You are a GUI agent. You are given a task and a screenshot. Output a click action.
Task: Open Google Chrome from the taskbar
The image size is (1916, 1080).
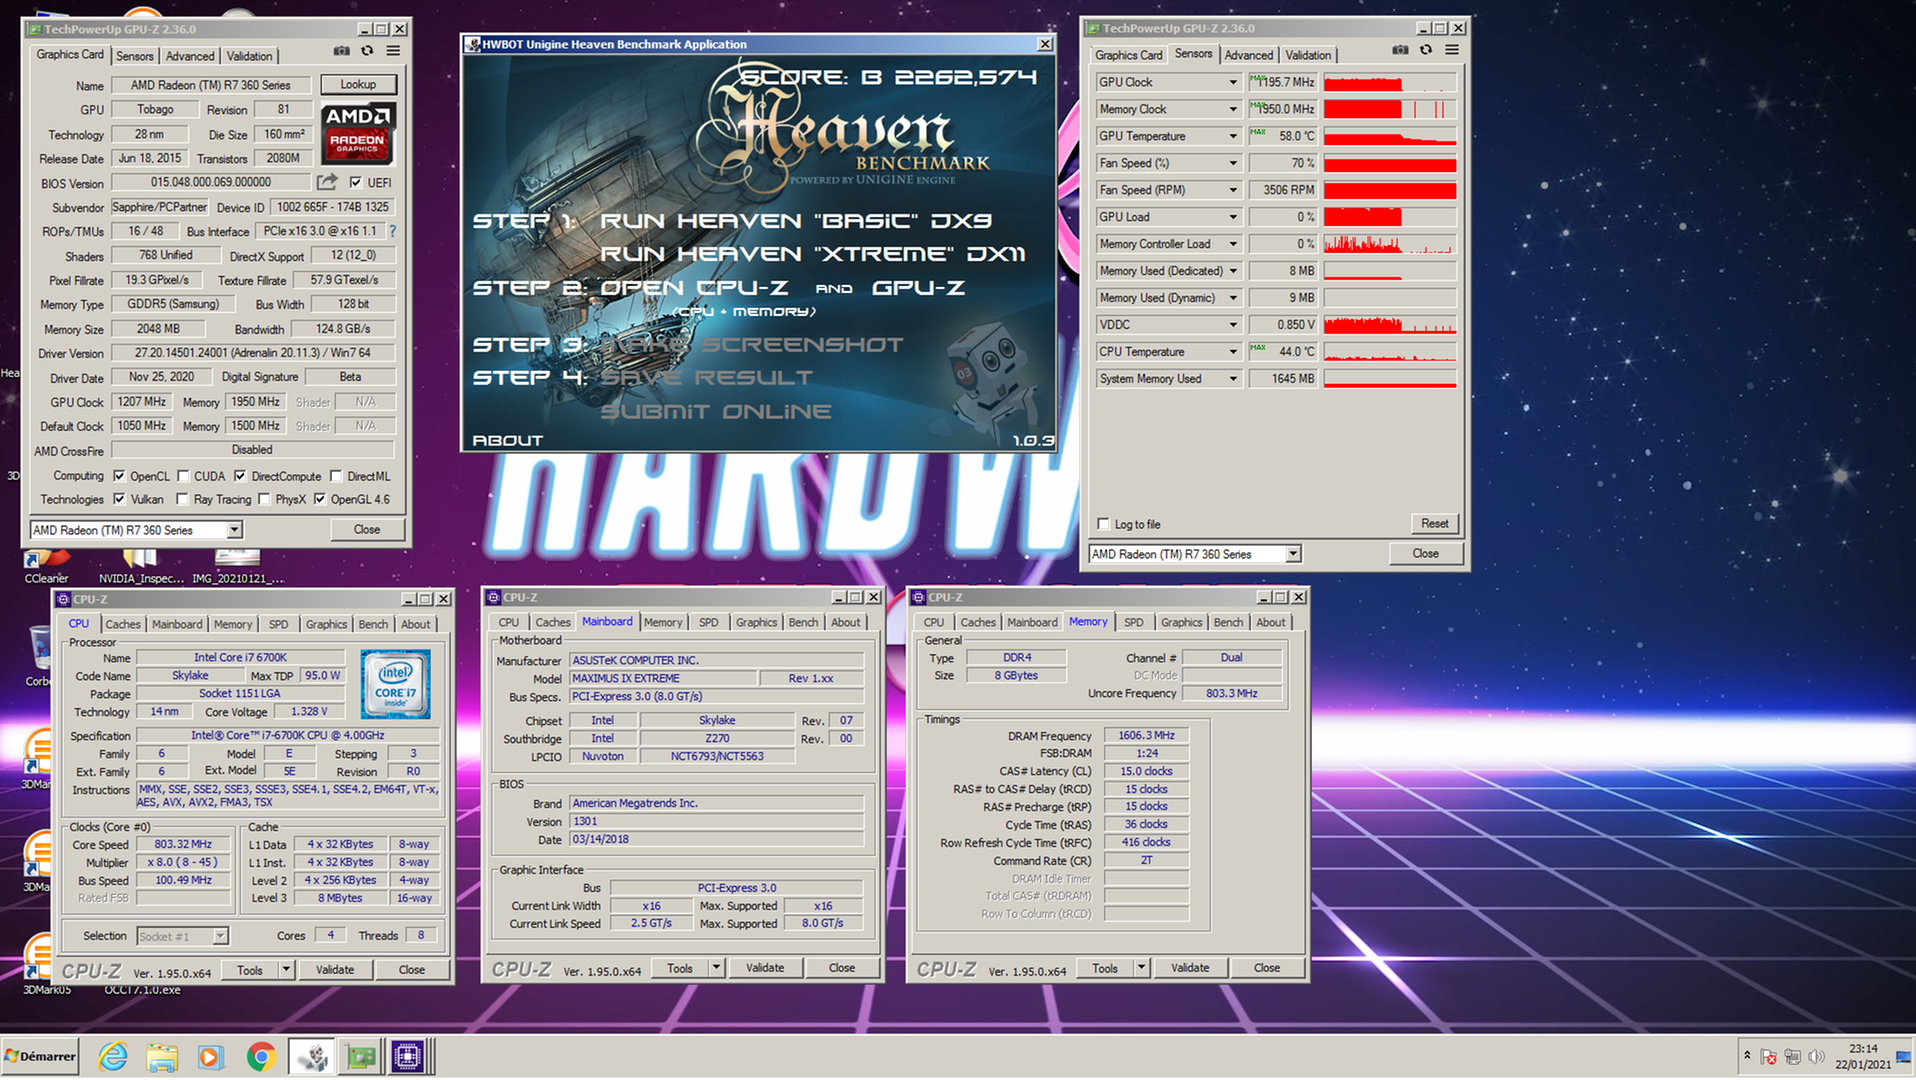point(261,1056)
